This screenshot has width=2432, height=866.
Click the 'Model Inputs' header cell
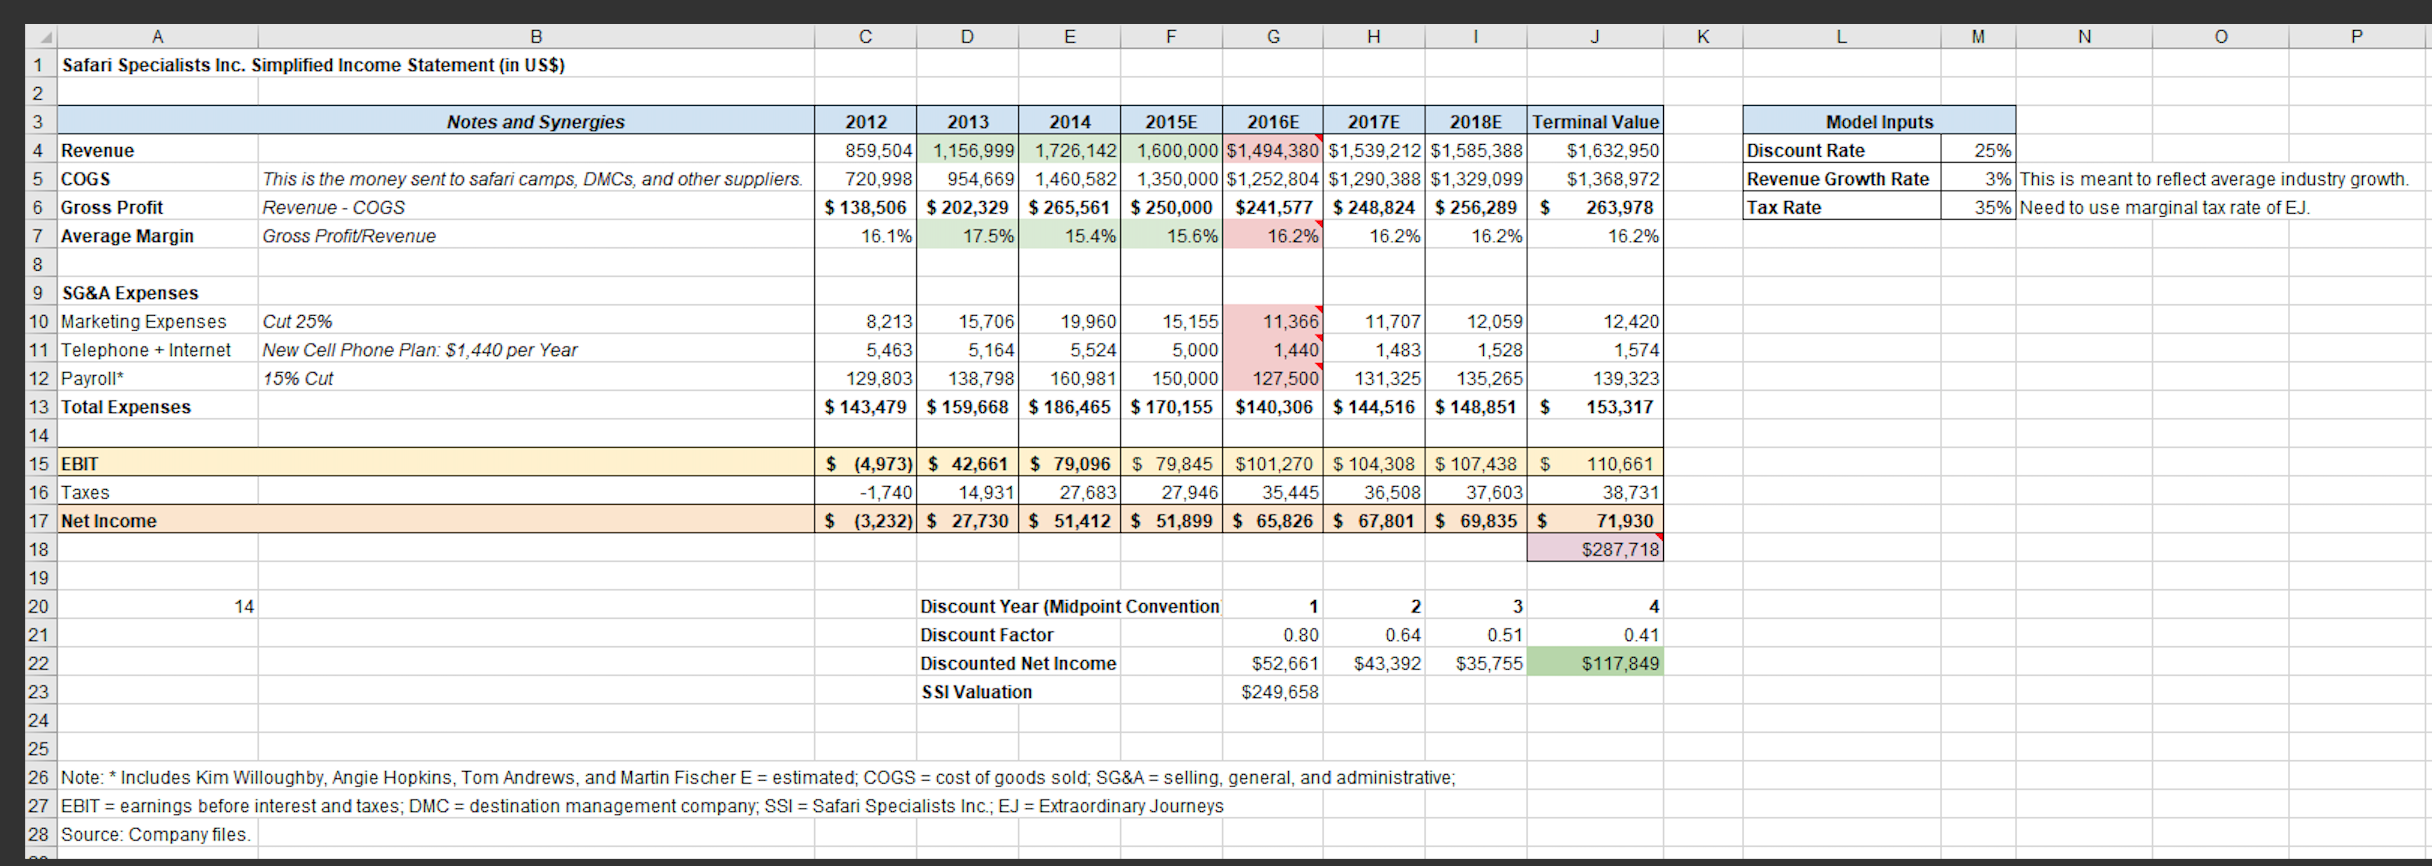click(1879, 121)
